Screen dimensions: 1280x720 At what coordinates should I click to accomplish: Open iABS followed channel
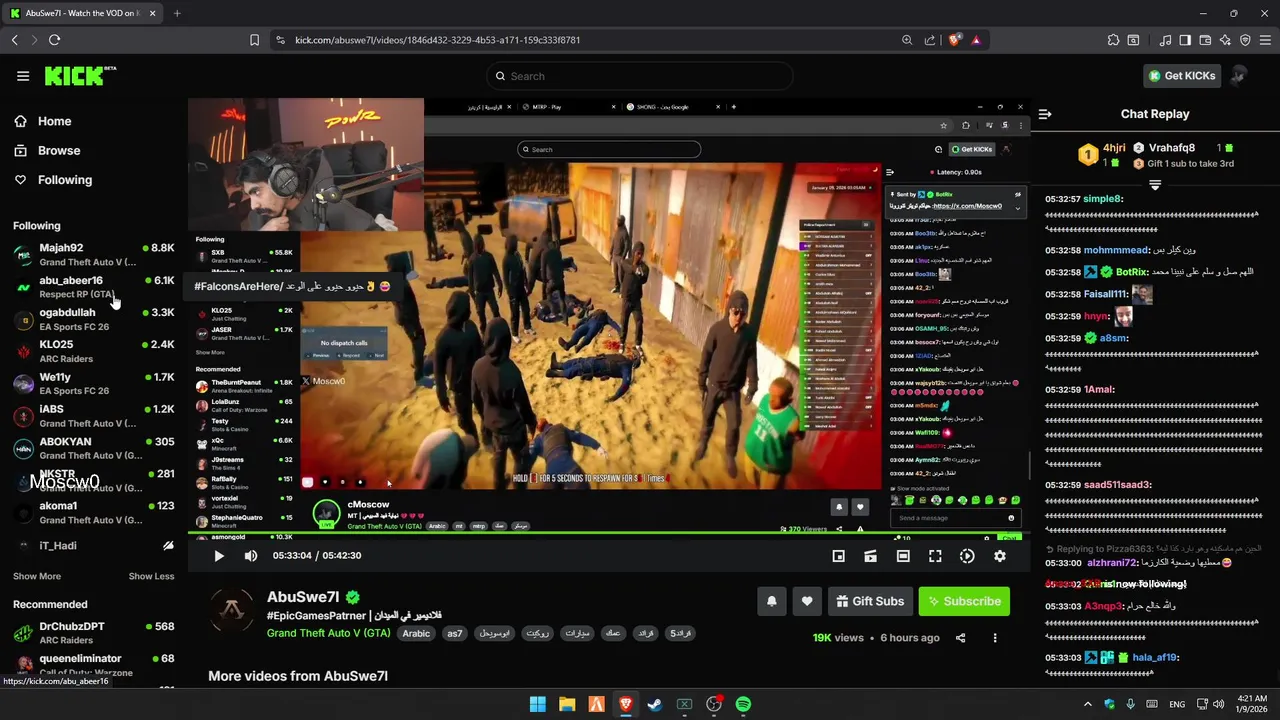(94, 416)
